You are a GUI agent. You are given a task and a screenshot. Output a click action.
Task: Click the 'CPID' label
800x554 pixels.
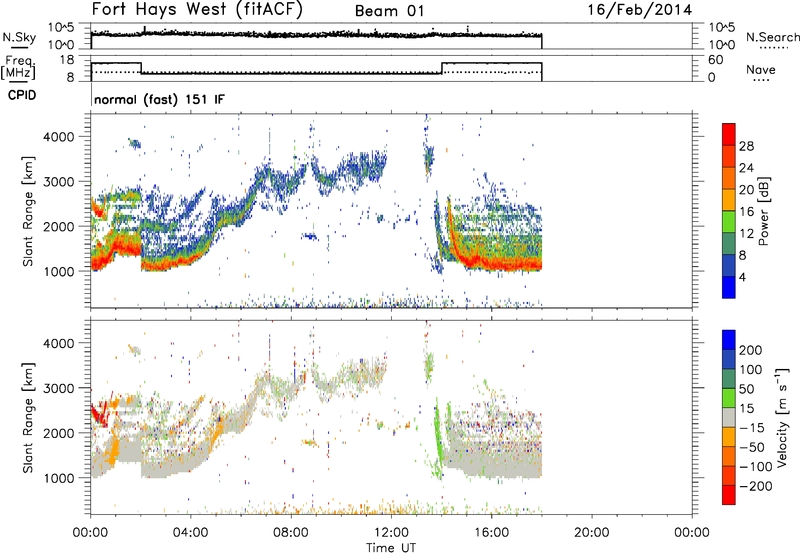[22, 95]
